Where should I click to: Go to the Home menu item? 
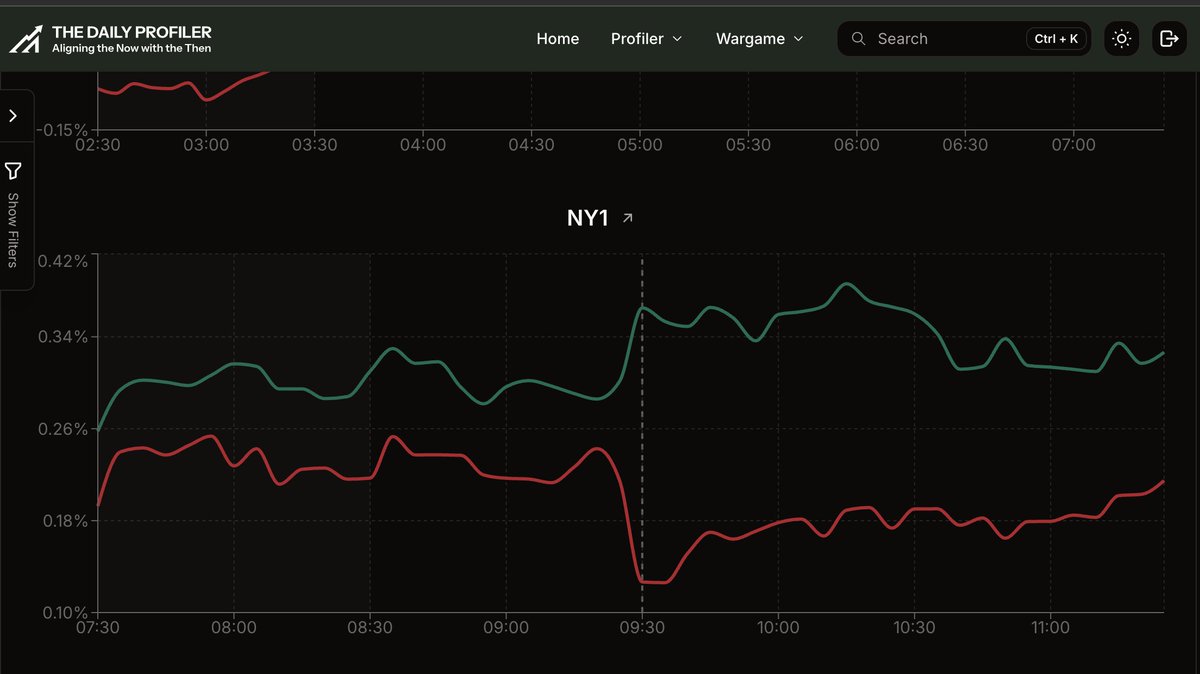click(x=558, y=38)
